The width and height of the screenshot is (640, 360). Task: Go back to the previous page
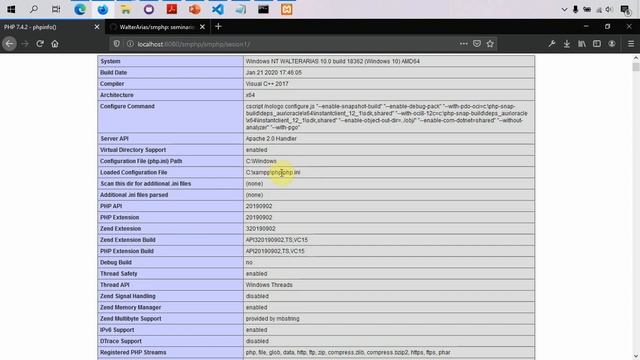pos(9,44)
